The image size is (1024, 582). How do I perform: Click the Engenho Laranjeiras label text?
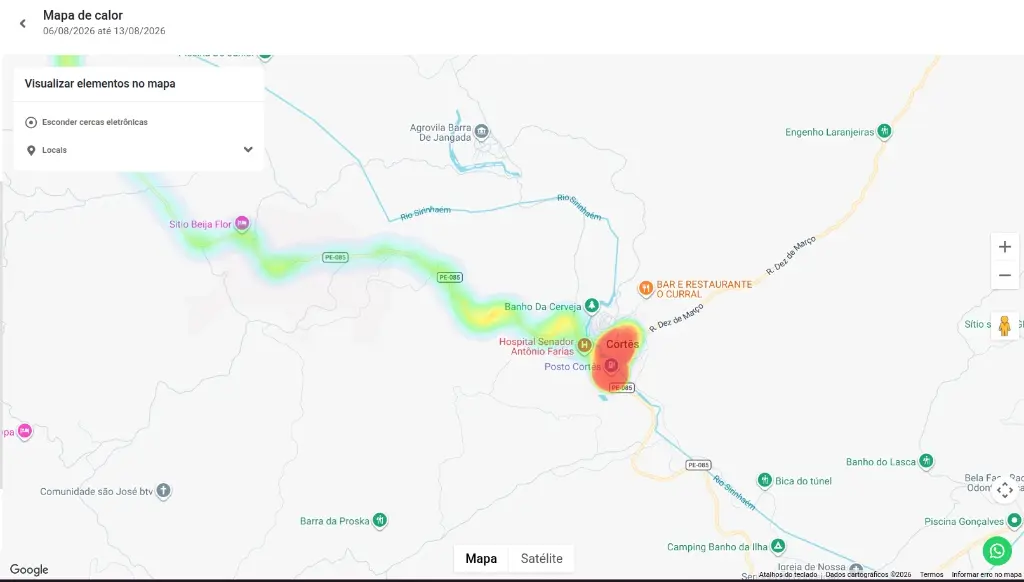[829, 132]
